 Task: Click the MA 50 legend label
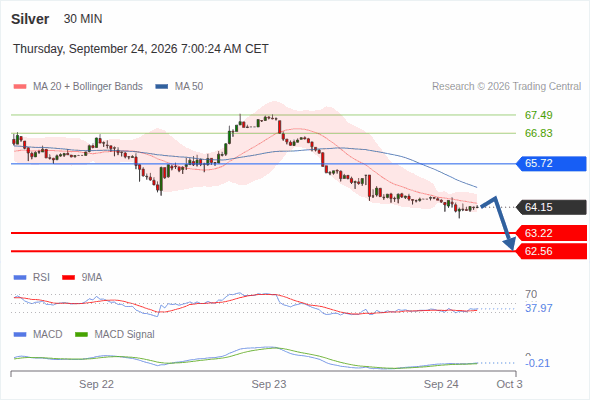coord(189,87)
